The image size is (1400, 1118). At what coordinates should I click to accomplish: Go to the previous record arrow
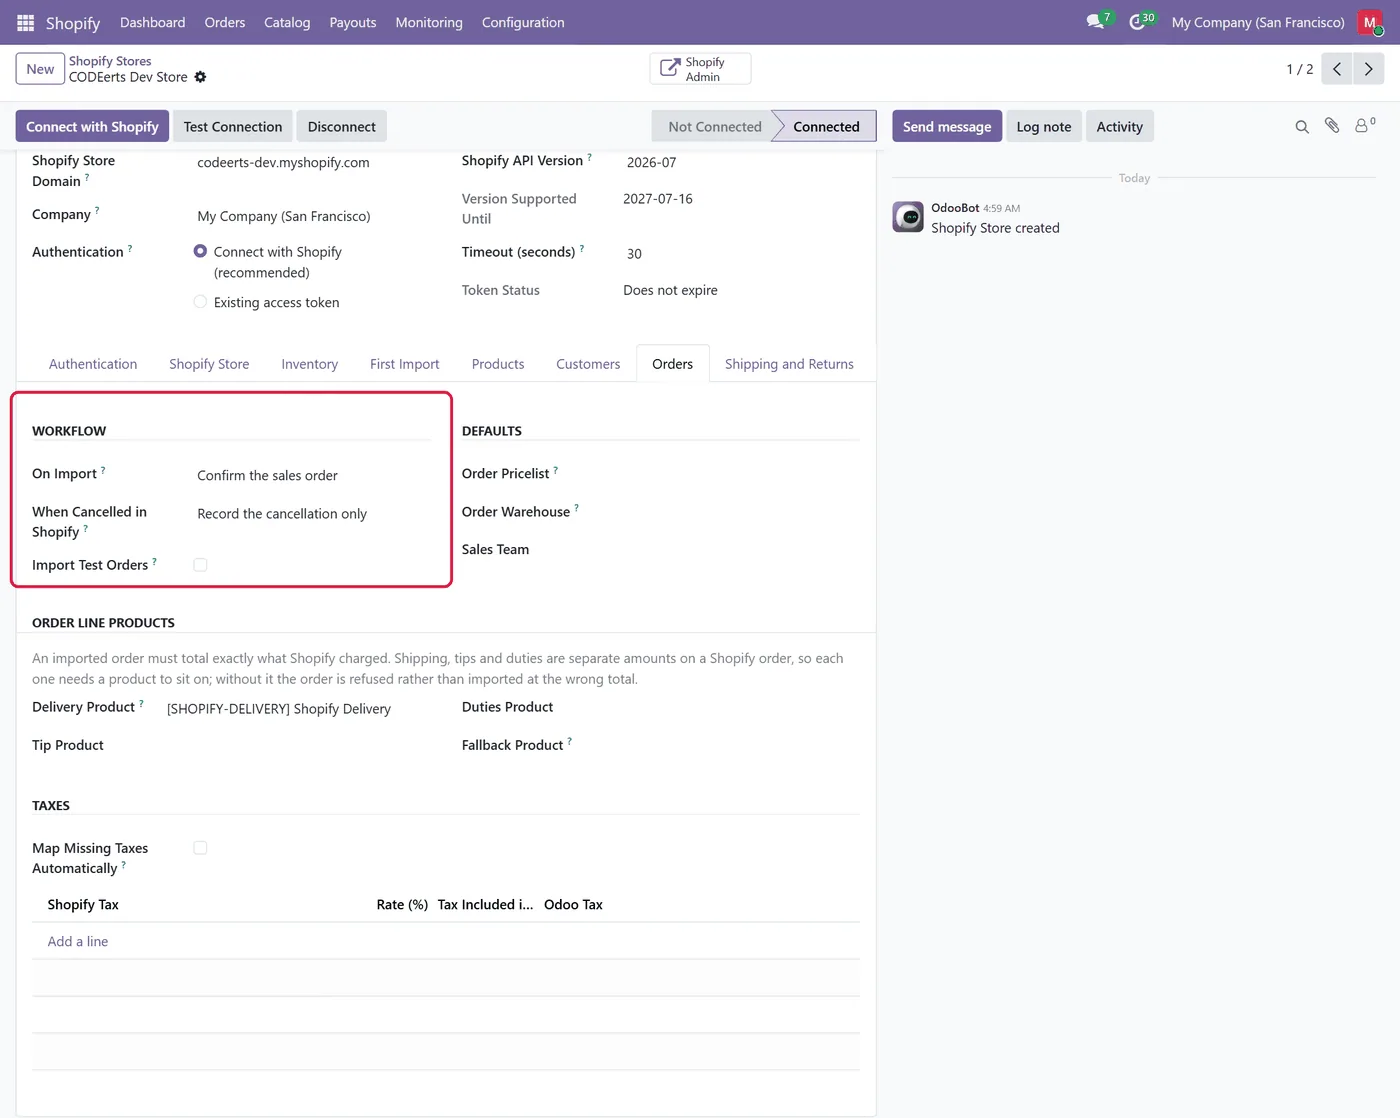click(x=1337, y=69)
